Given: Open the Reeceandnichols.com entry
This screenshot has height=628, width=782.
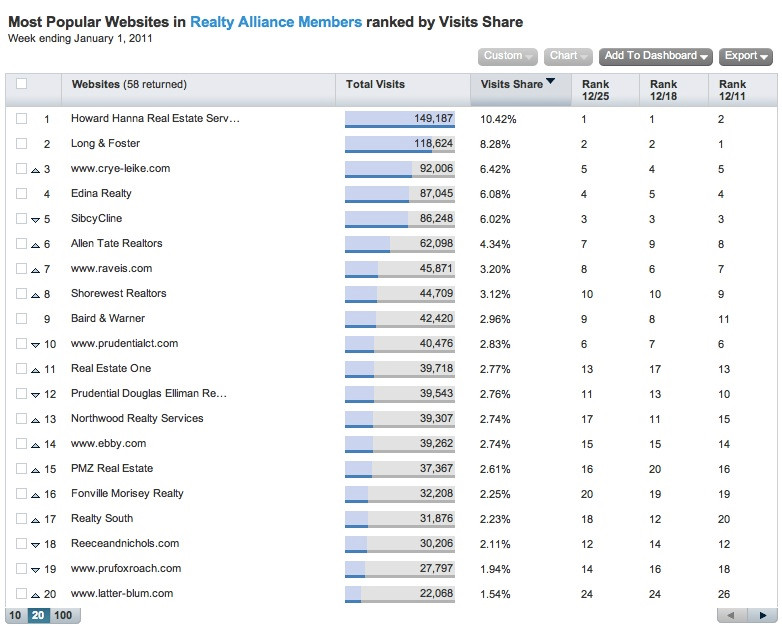Looking at the screenshot, I should click(x=125, y=543).
